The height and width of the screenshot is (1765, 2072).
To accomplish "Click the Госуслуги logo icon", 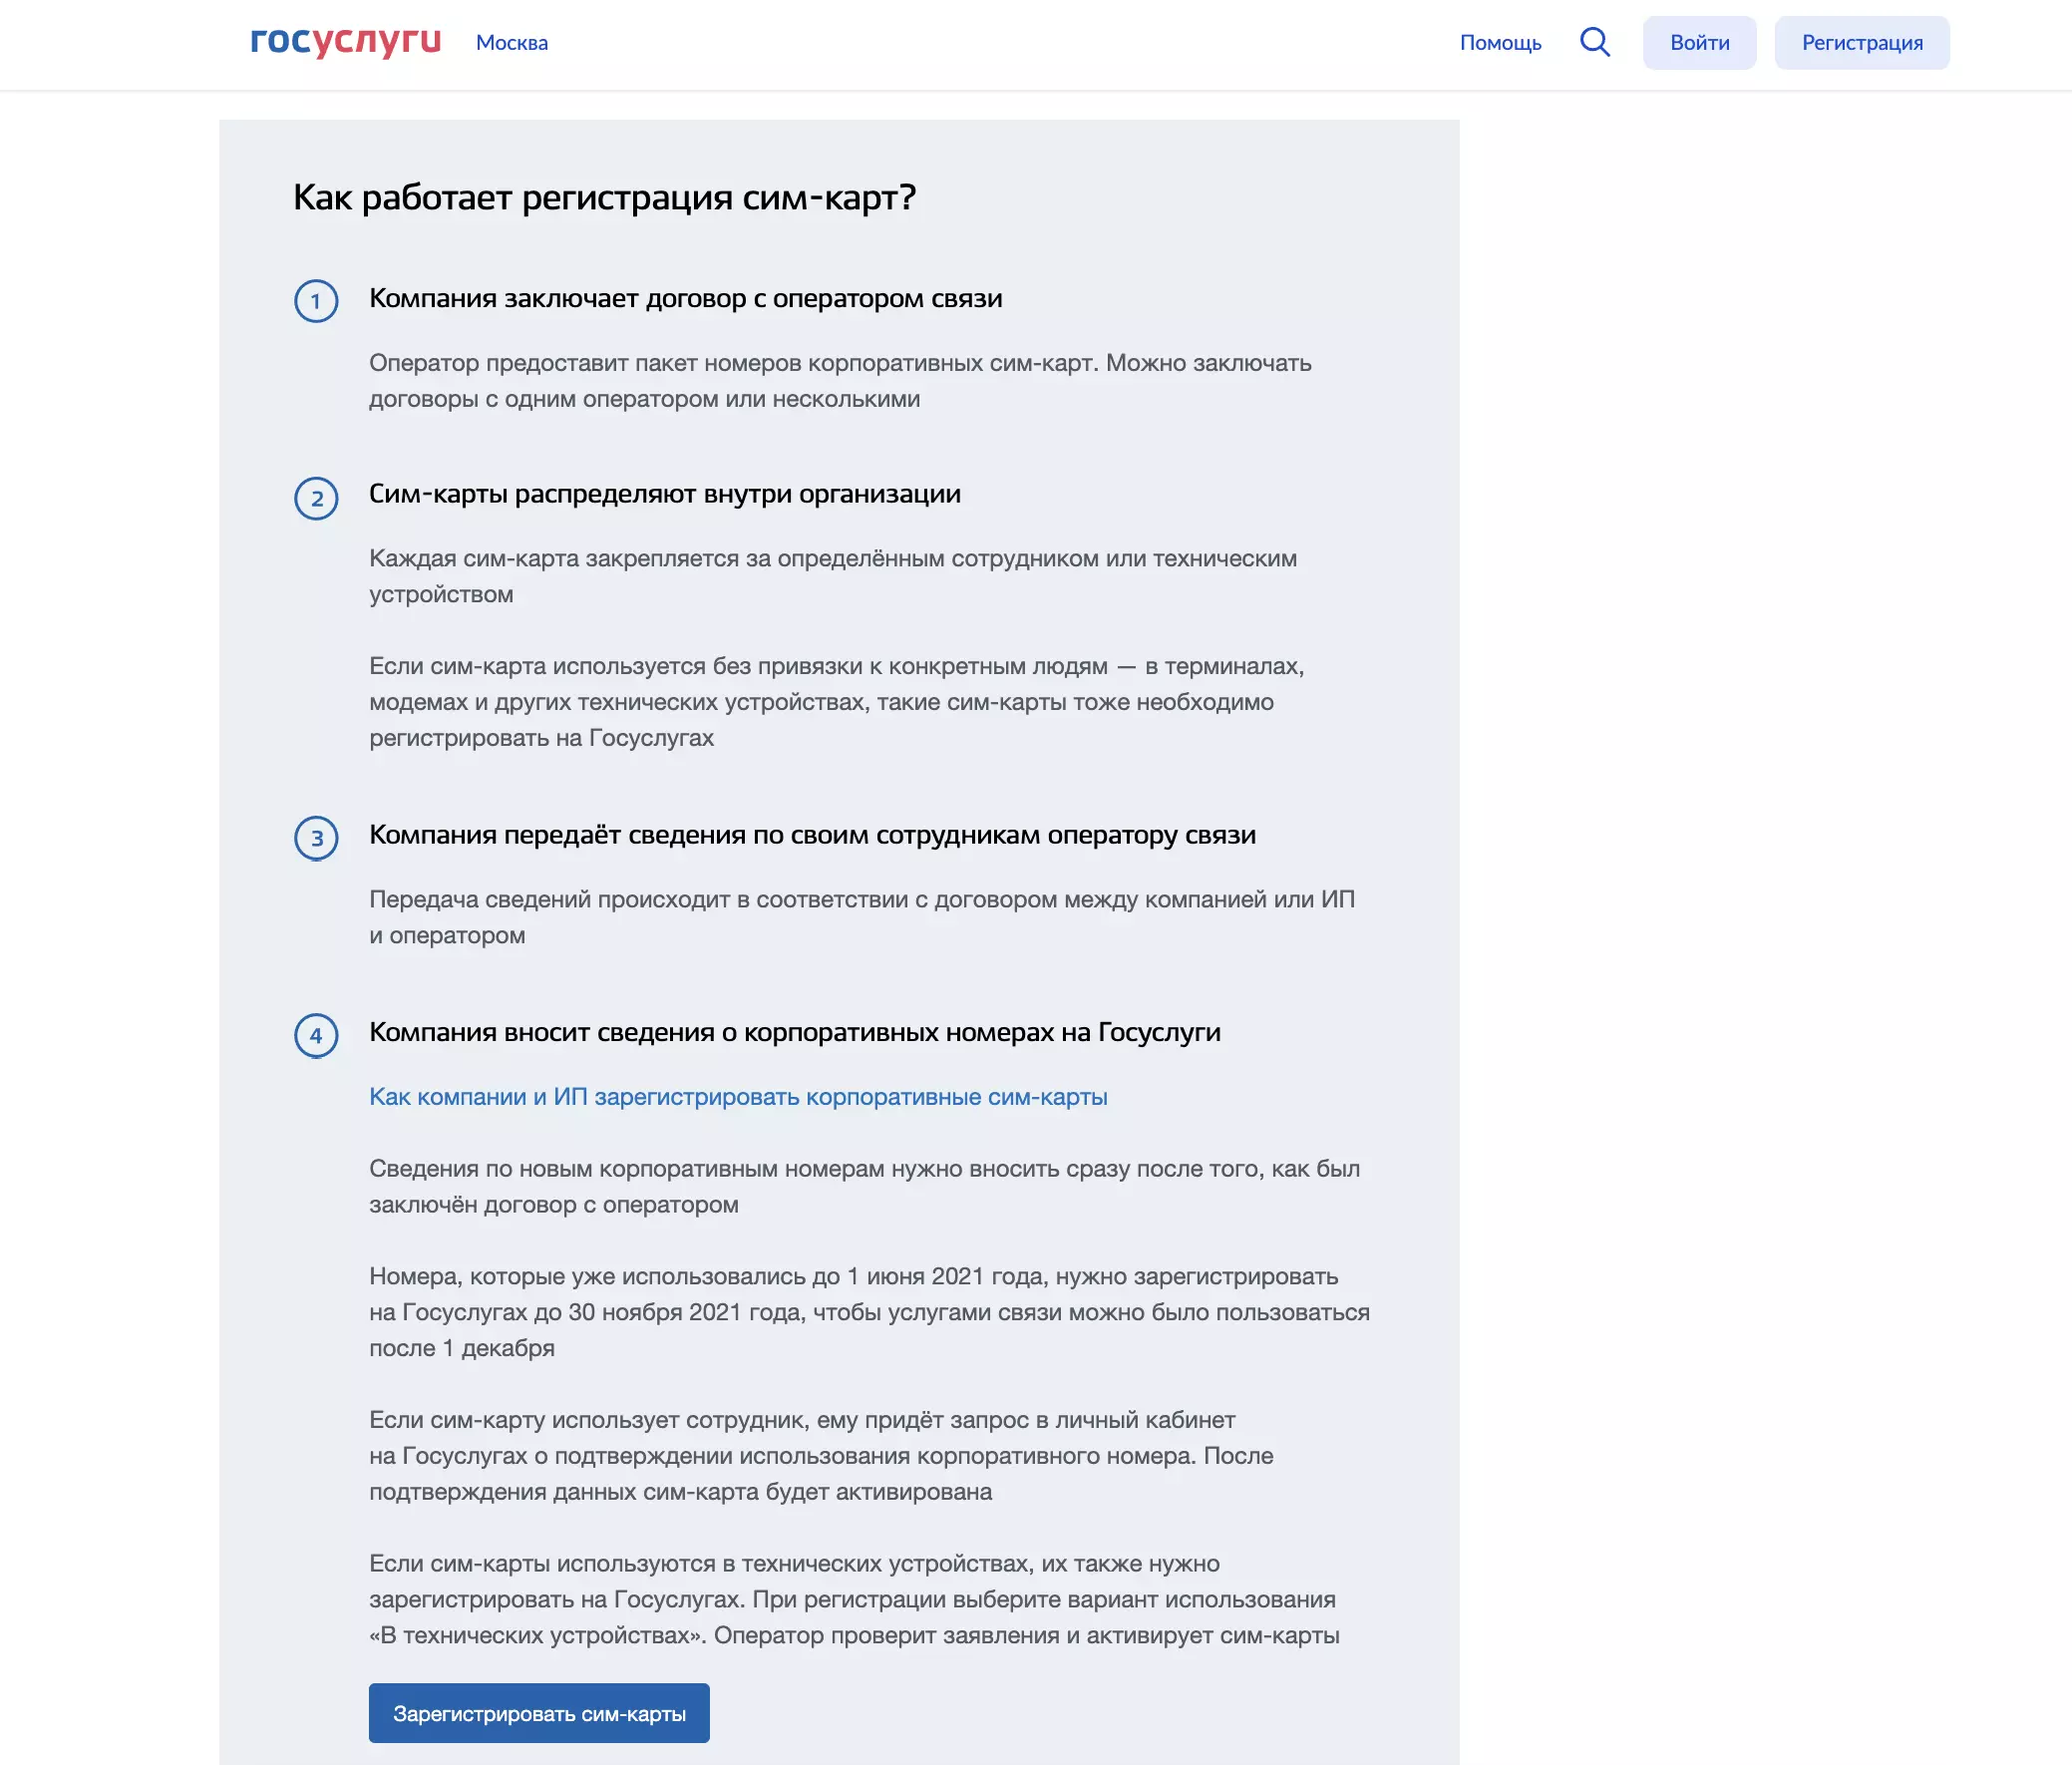I will tap(345, 42).
